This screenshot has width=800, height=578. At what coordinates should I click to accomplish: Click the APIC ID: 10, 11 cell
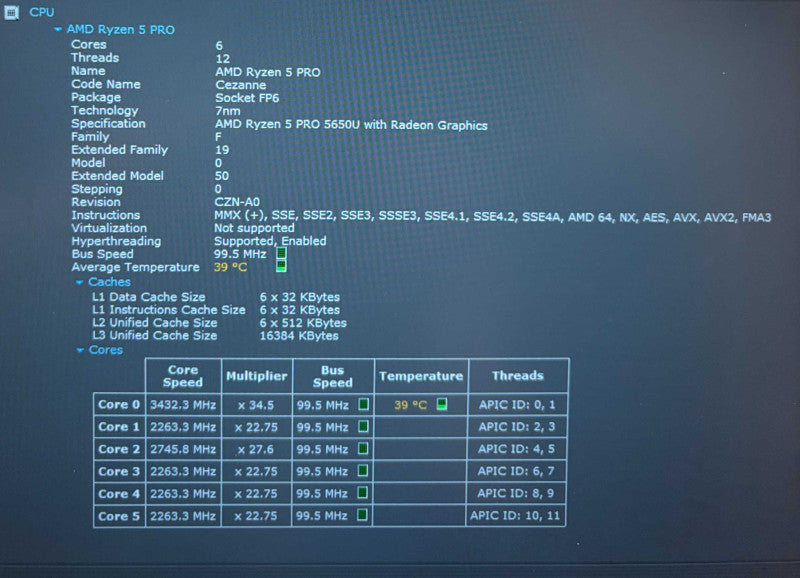coord(515,516)
